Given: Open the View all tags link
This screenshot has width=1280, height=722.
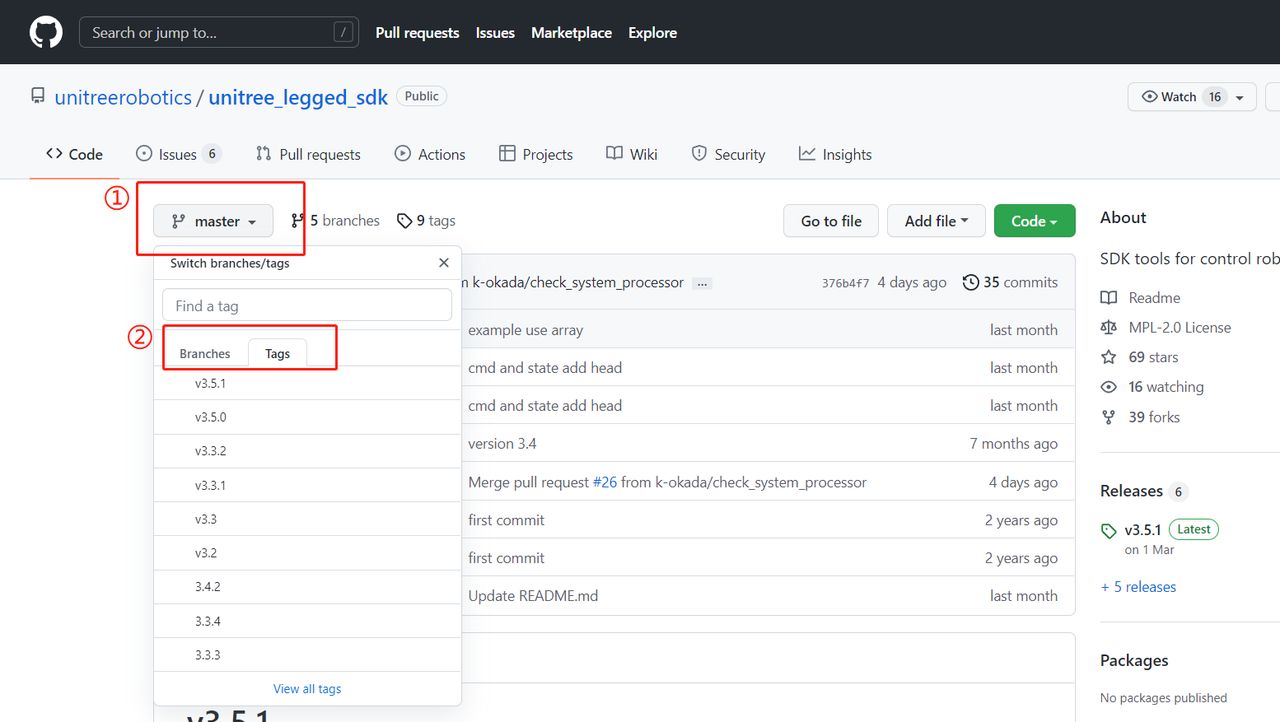Looking at the screenshot, I should (x=307, y=689).
